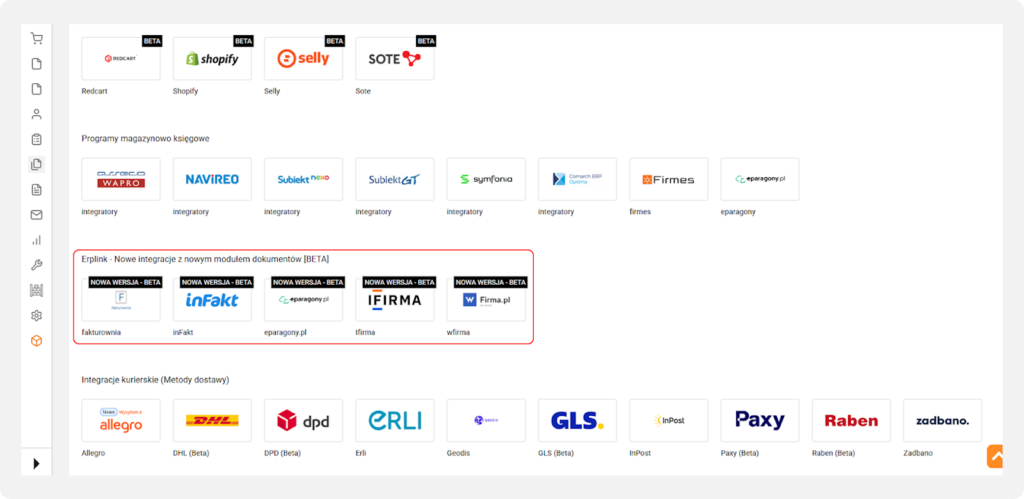Click the user profile sidebar icon
This screenshot has width=1024, height=499.
pos(37,114)
